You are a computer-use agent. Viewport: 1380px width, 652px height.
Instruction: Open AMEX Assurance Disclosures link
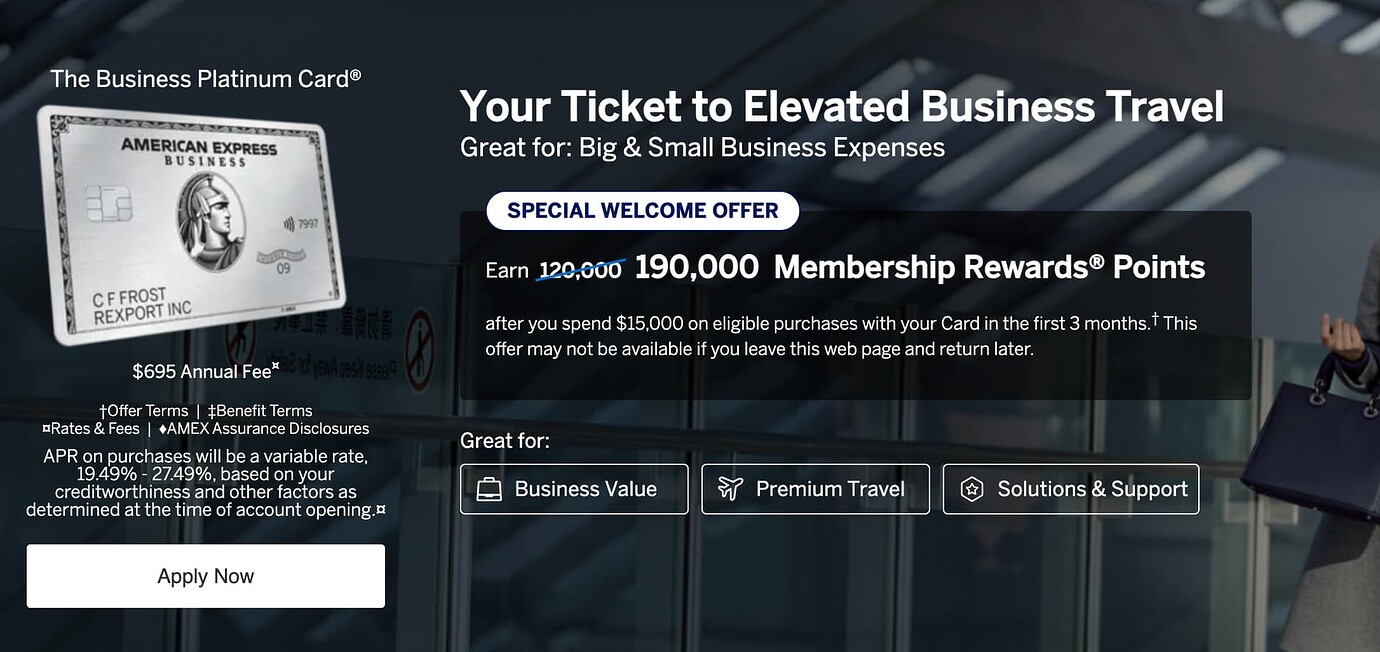click(264, 429)
